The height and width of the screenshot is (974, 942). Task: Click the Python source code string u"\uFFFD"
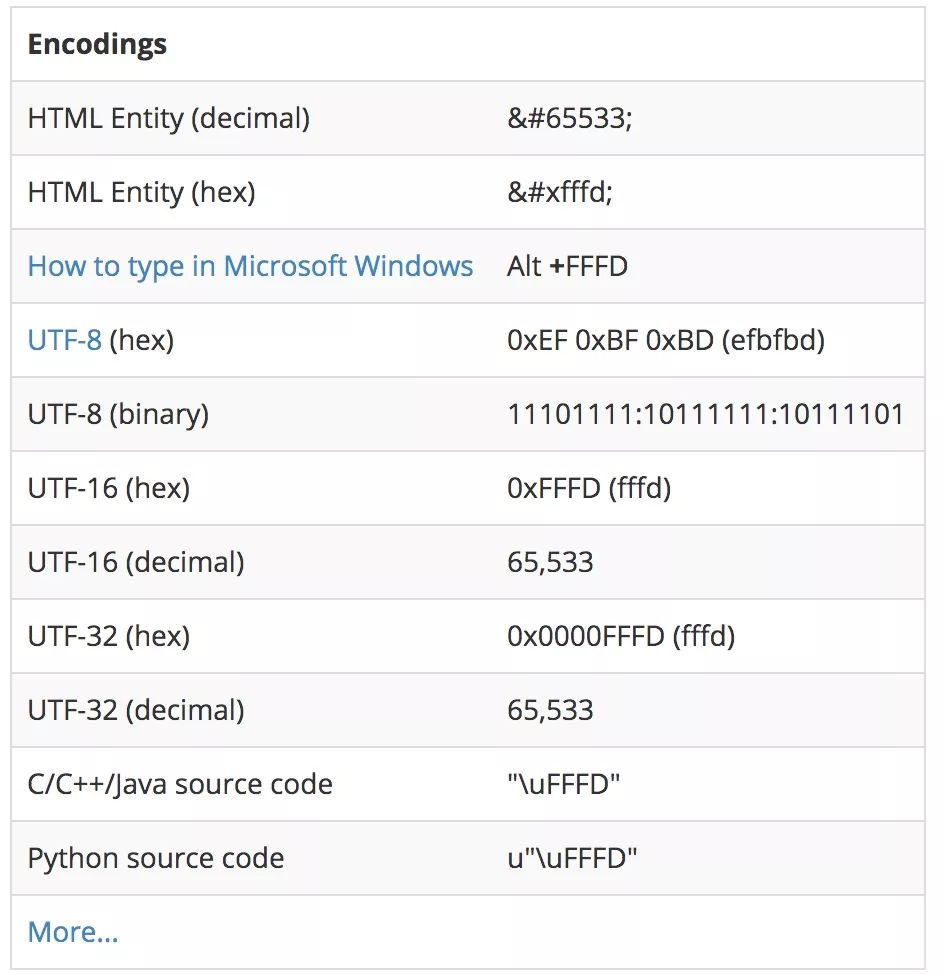pyautogui.click(x=572, y=858)
